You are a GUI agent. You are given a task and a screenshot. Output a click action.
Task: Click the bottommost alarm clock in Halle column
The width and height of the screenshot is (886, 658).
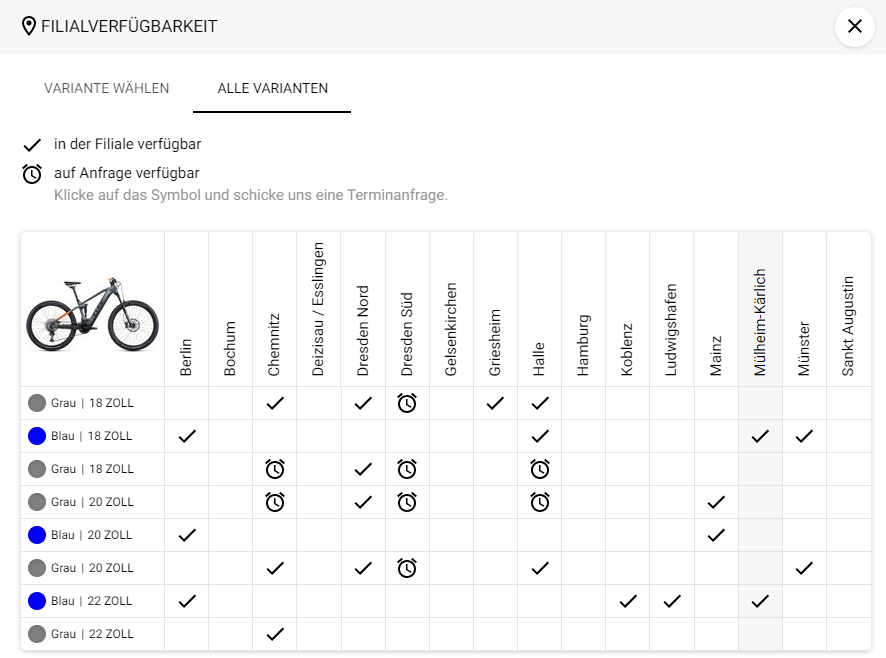pos(540,502)
